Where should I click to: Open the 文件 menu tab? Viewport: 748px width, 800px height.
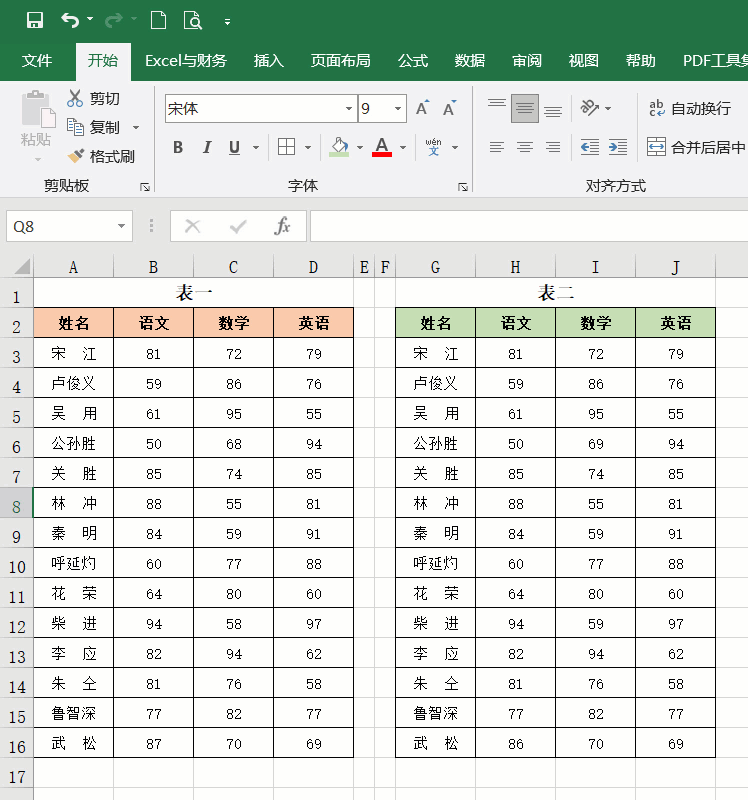point(37,61)
